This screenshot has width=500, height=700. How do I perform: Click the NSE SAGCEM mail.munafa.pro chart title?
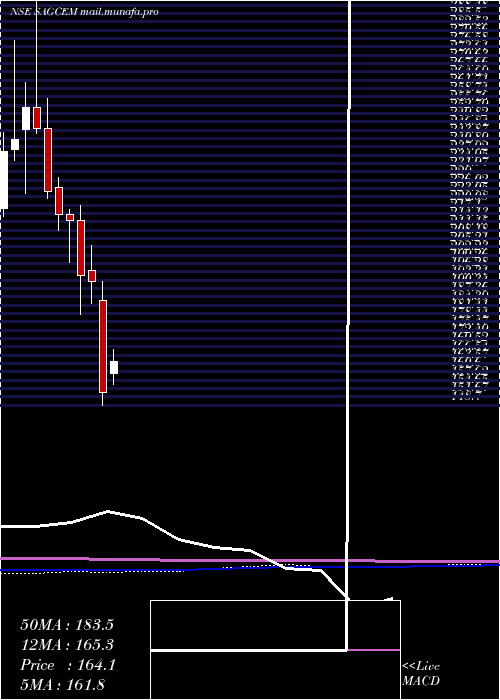click(84, 12)
